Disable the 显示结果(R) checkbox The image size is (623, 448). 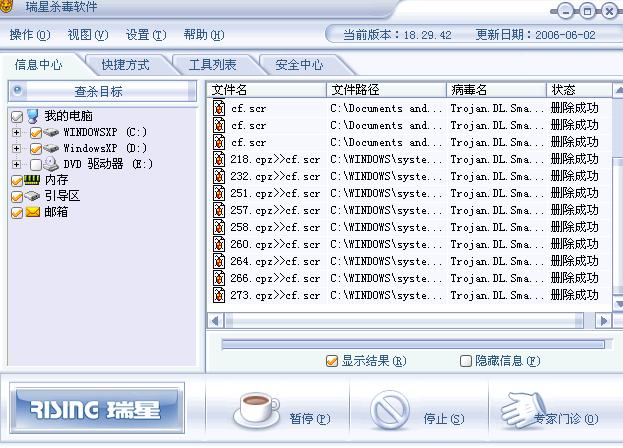(332, 361)
